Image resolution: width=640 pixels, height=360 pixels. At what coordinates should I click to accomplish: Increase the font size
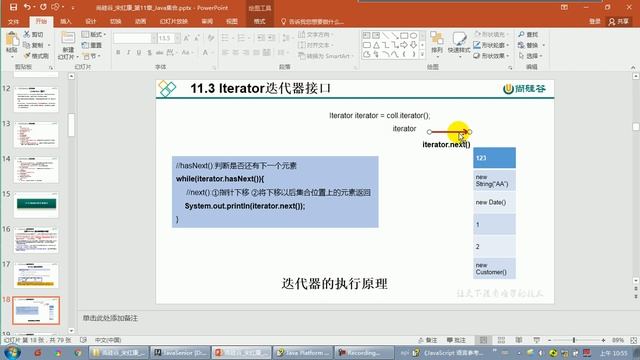point(187,38)
